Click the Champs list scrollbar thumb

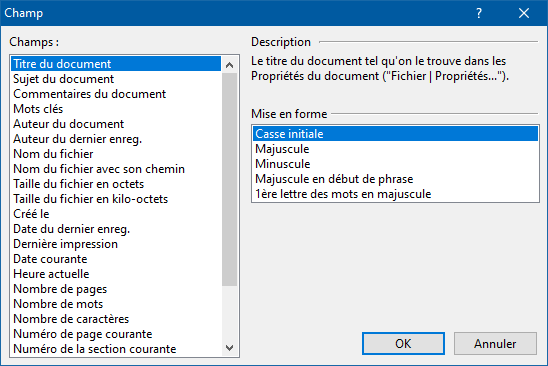click(x=230, y=179)
